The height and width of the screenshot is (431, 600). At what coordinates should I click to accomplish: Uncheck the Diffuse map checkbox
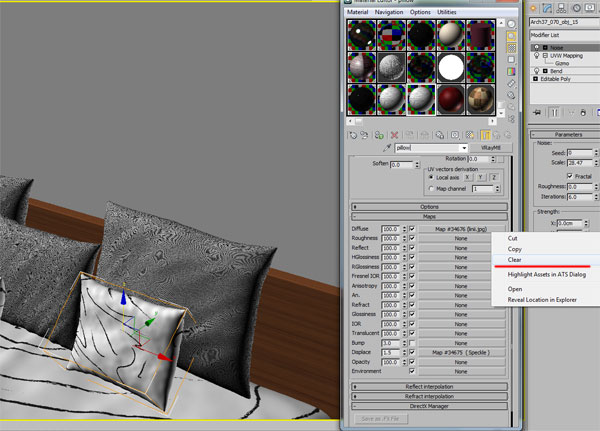[412, 229]
